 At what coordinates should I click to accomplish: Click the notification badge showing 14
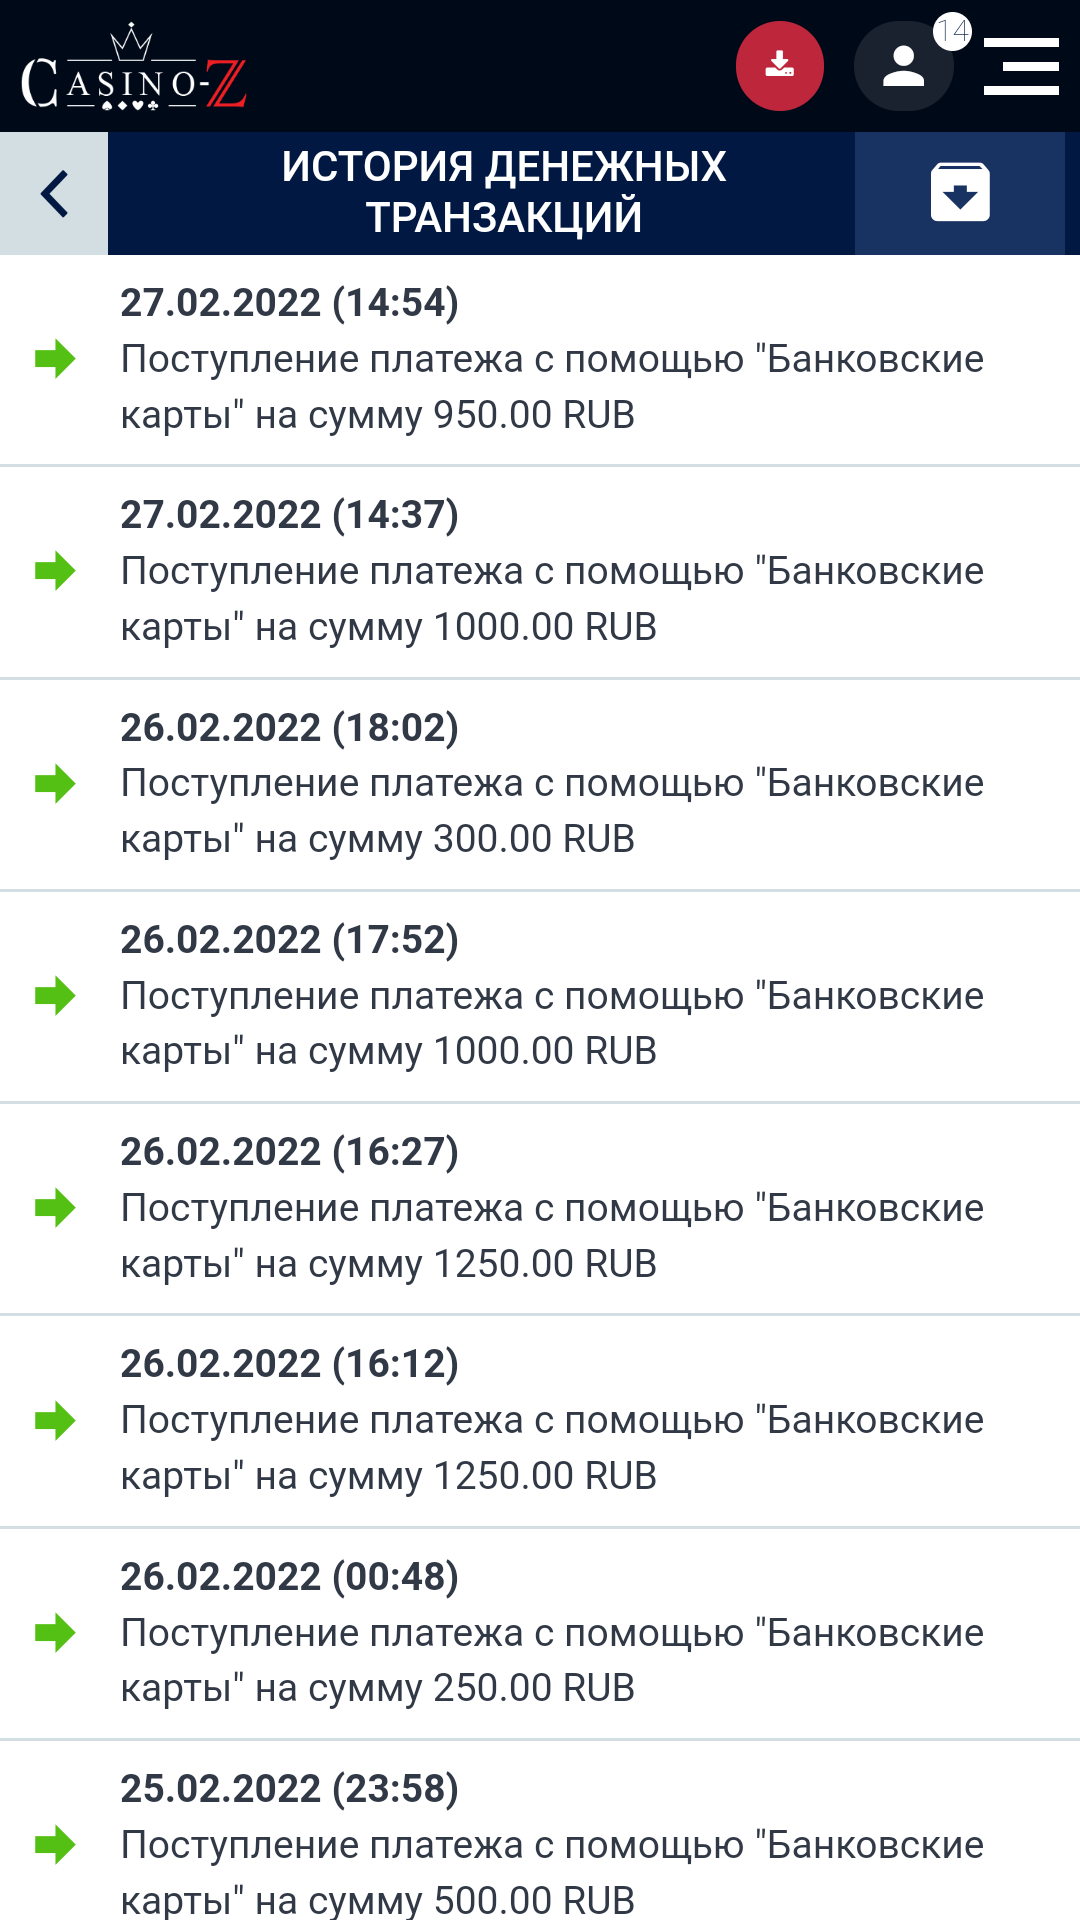click(x=952, y=32)
